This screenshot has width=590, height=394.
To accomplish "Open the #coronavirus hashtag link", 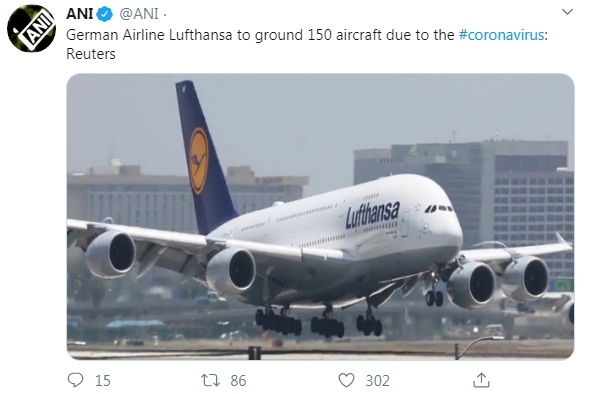I will (501, 35).
